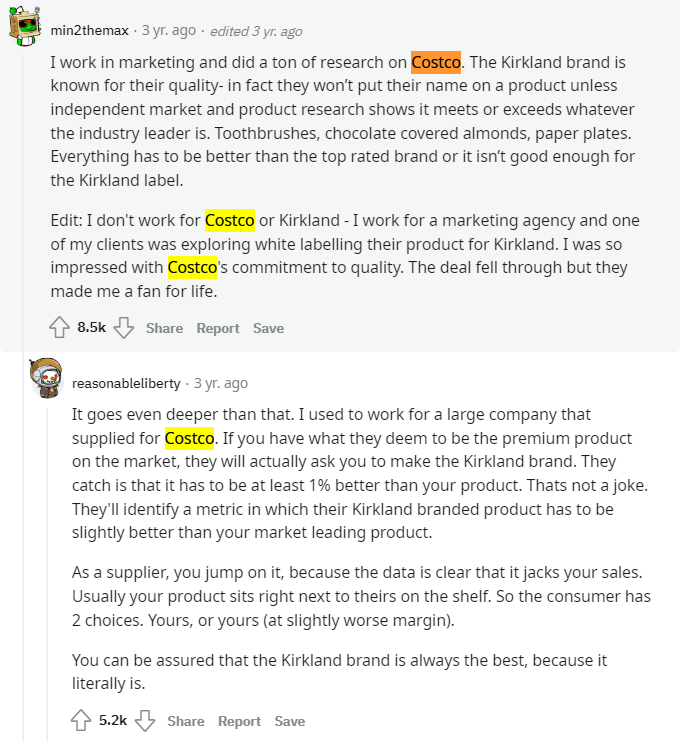The height and width of the screenshot is (741, 684).
Task: Click yellow highlighted Costco in 'supplied for Costco'
Action: tap(190, 437)
